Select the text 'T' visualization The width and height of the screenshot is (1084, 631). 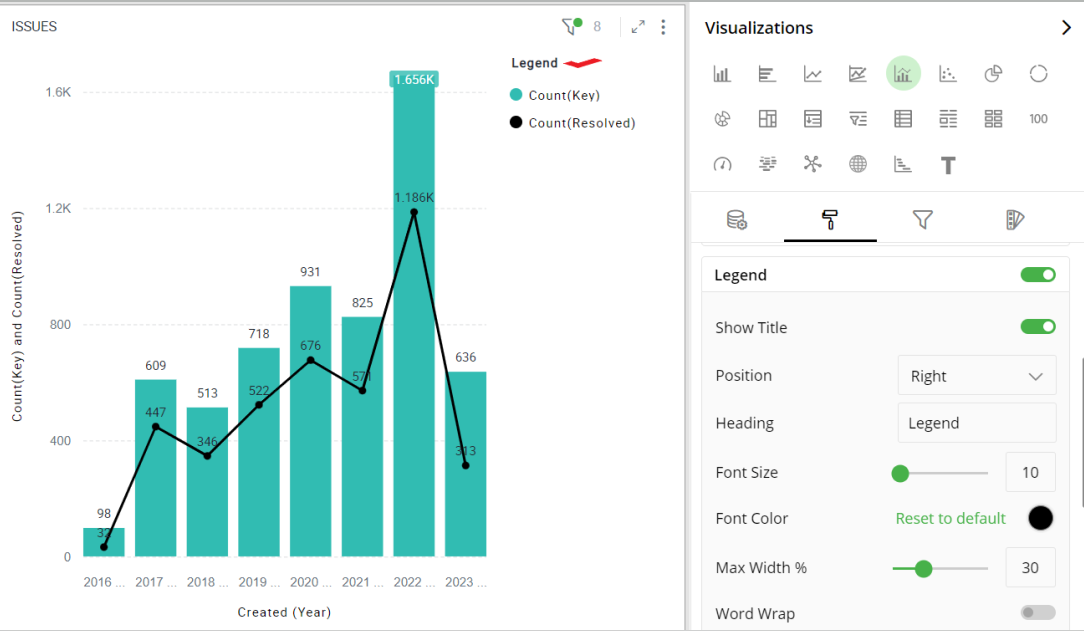coord(948,165)
